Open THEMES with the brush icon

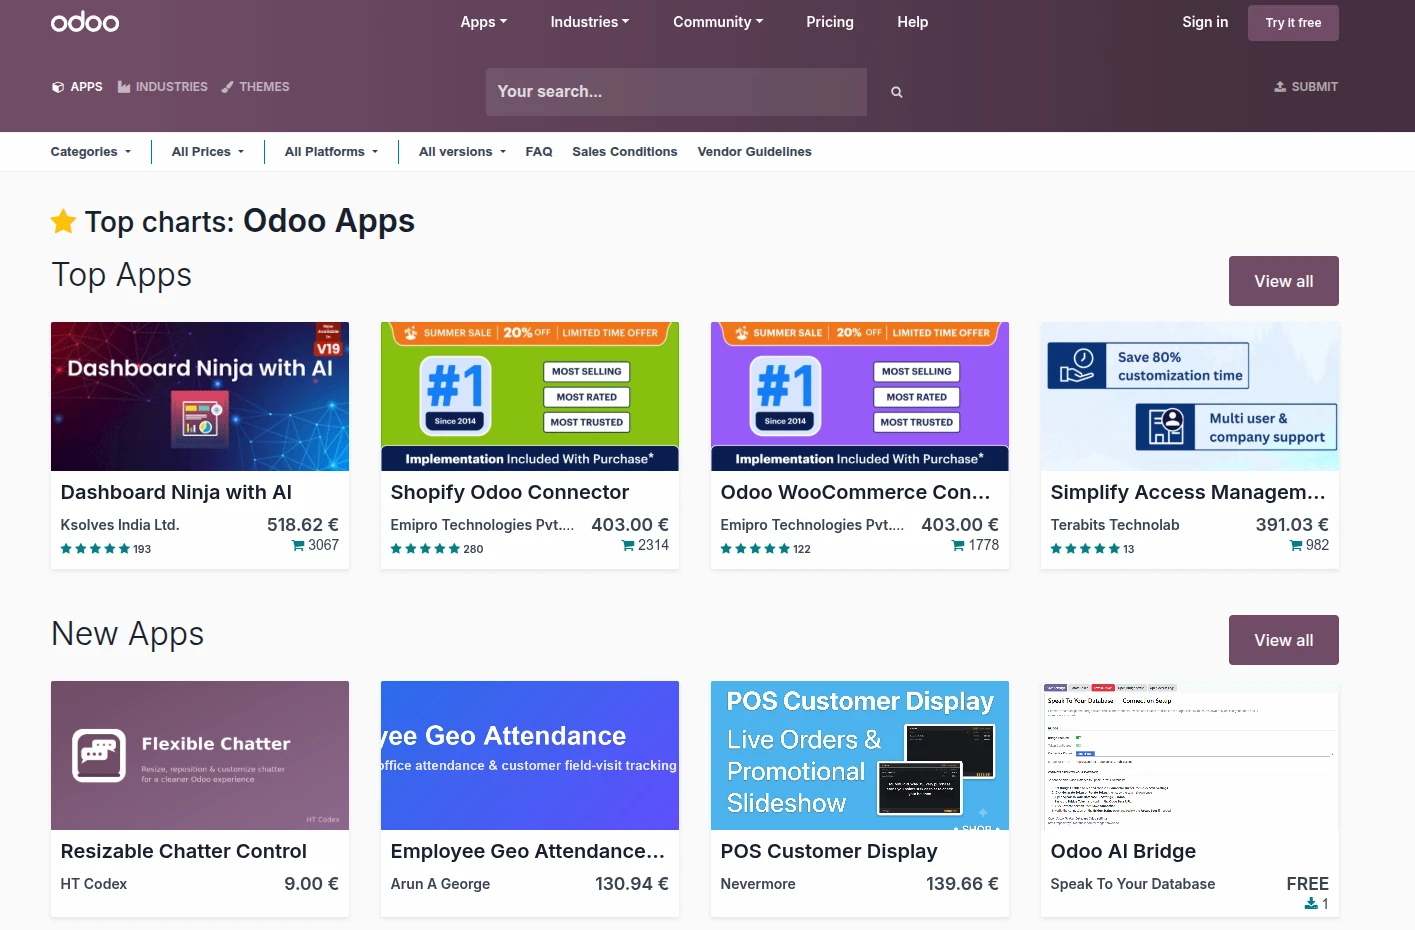255,87
